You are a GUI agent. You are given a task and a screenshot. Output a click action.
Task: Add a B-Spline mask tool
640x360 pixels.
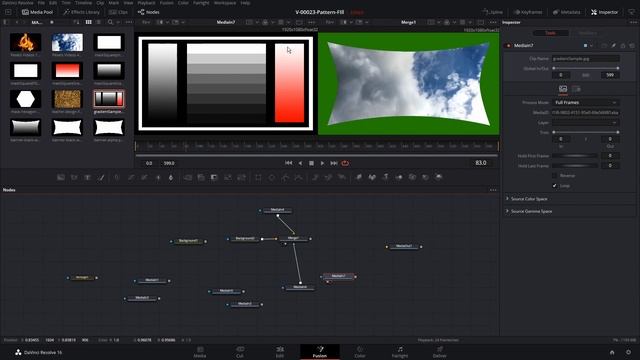tap(299, 177)
